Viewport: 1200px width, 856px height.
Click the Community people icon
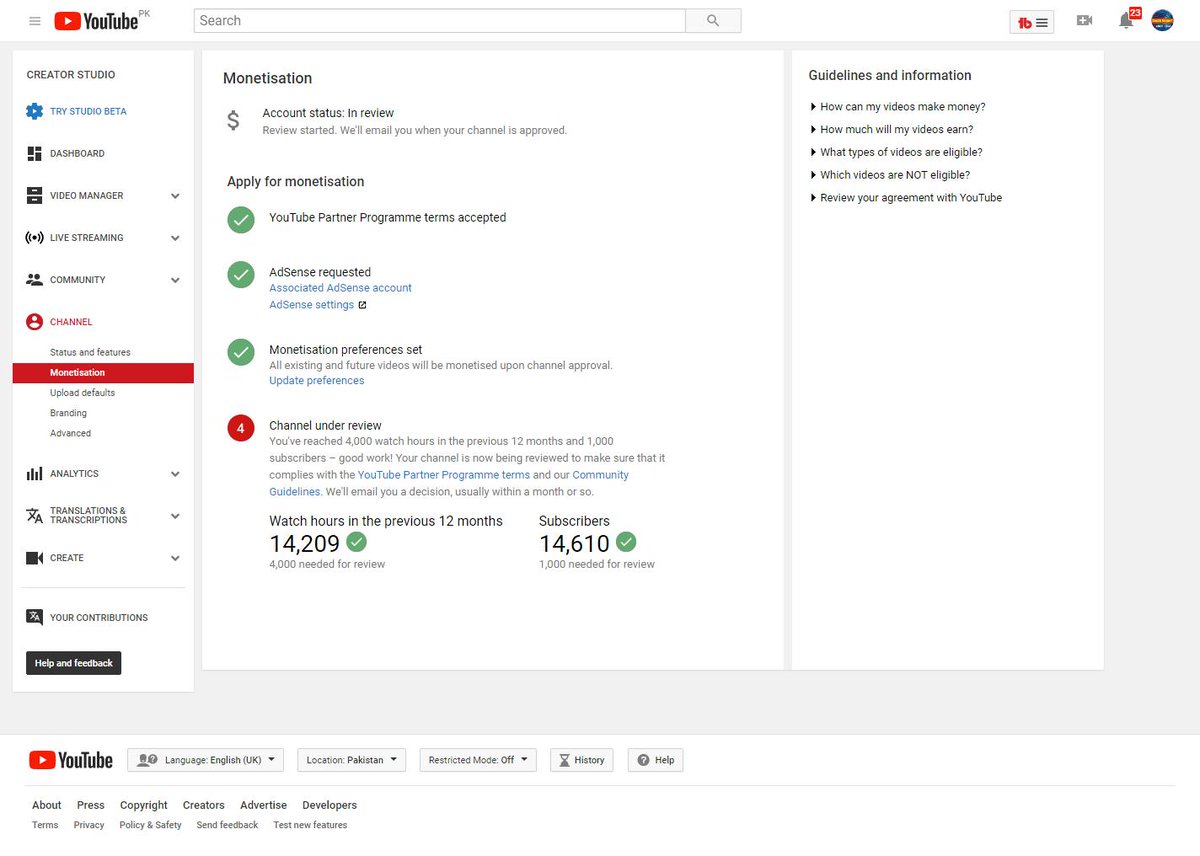[35, 280]
